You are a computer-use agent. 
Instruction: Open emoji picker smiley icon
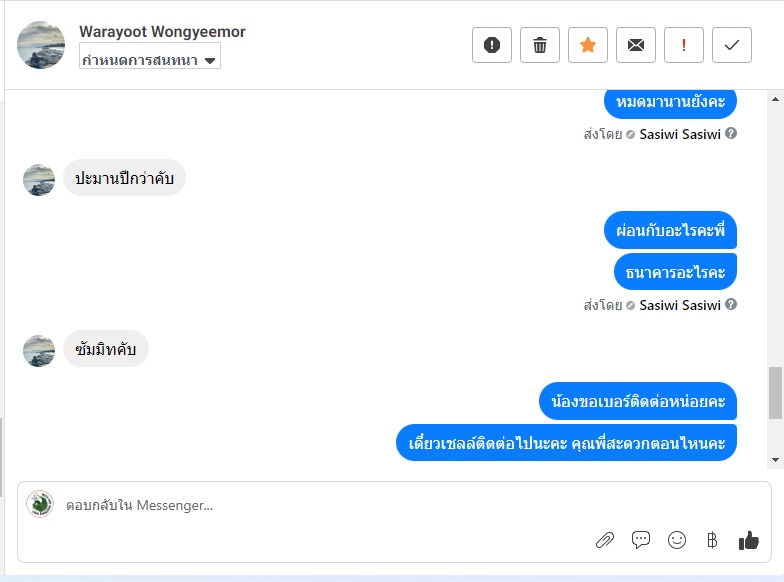(676, 540)
